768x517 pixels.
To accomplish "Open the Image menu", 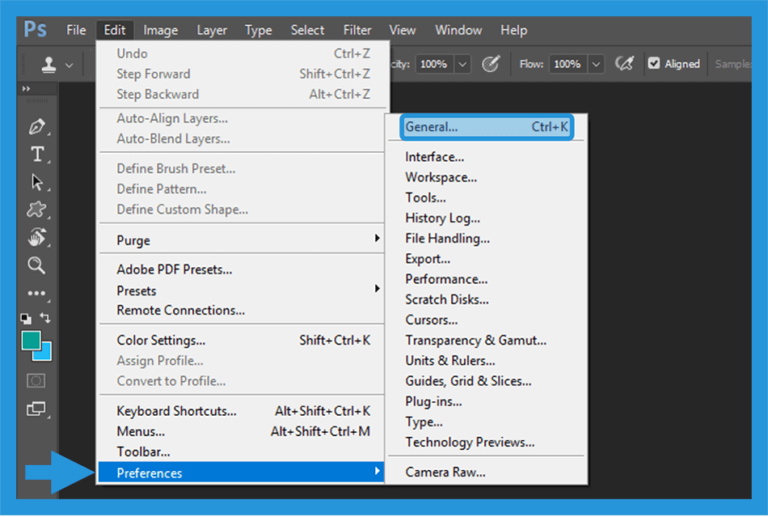I will [x=160, y=30].
